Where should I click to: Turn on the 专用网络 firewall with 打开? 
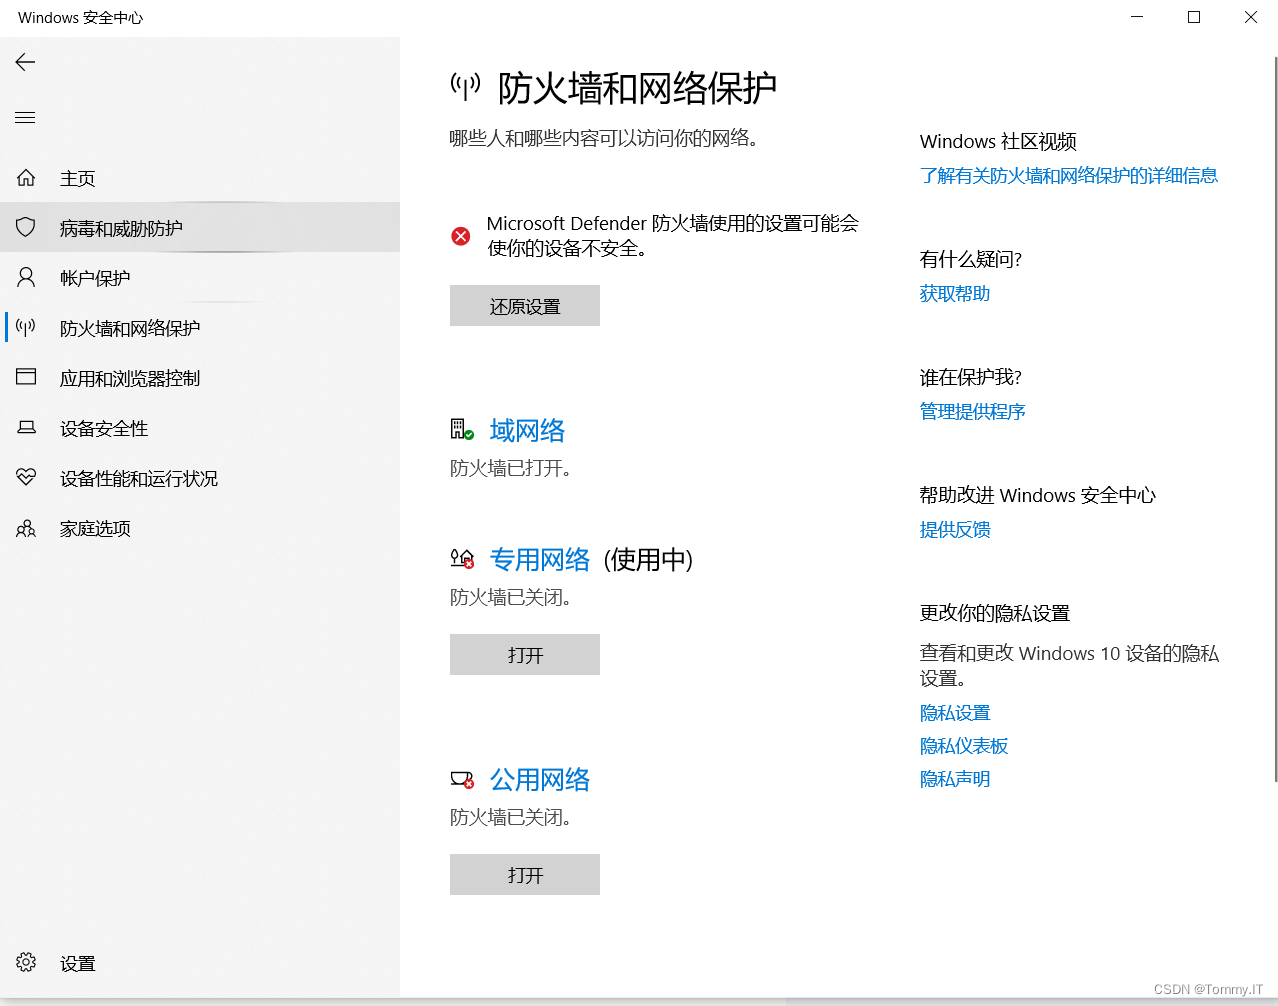click(x=524, y=654)
